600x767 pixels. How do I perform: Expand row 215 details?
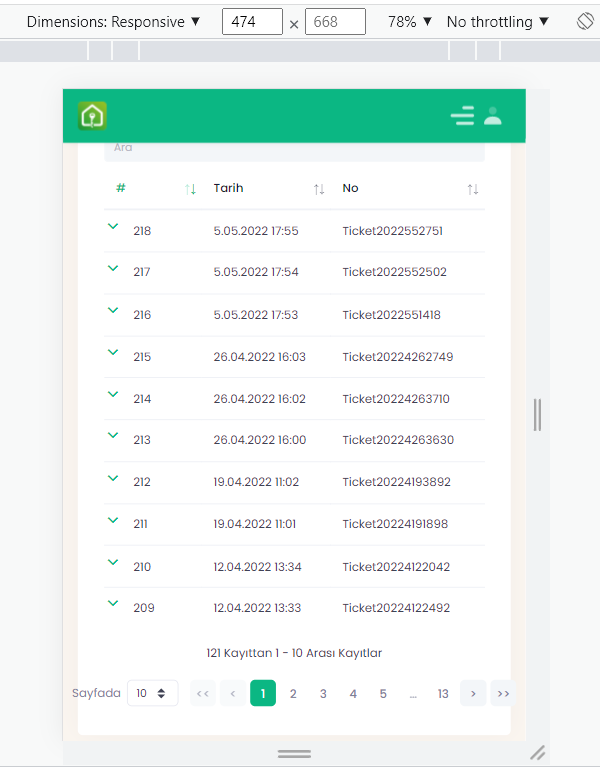coord(113,353)
